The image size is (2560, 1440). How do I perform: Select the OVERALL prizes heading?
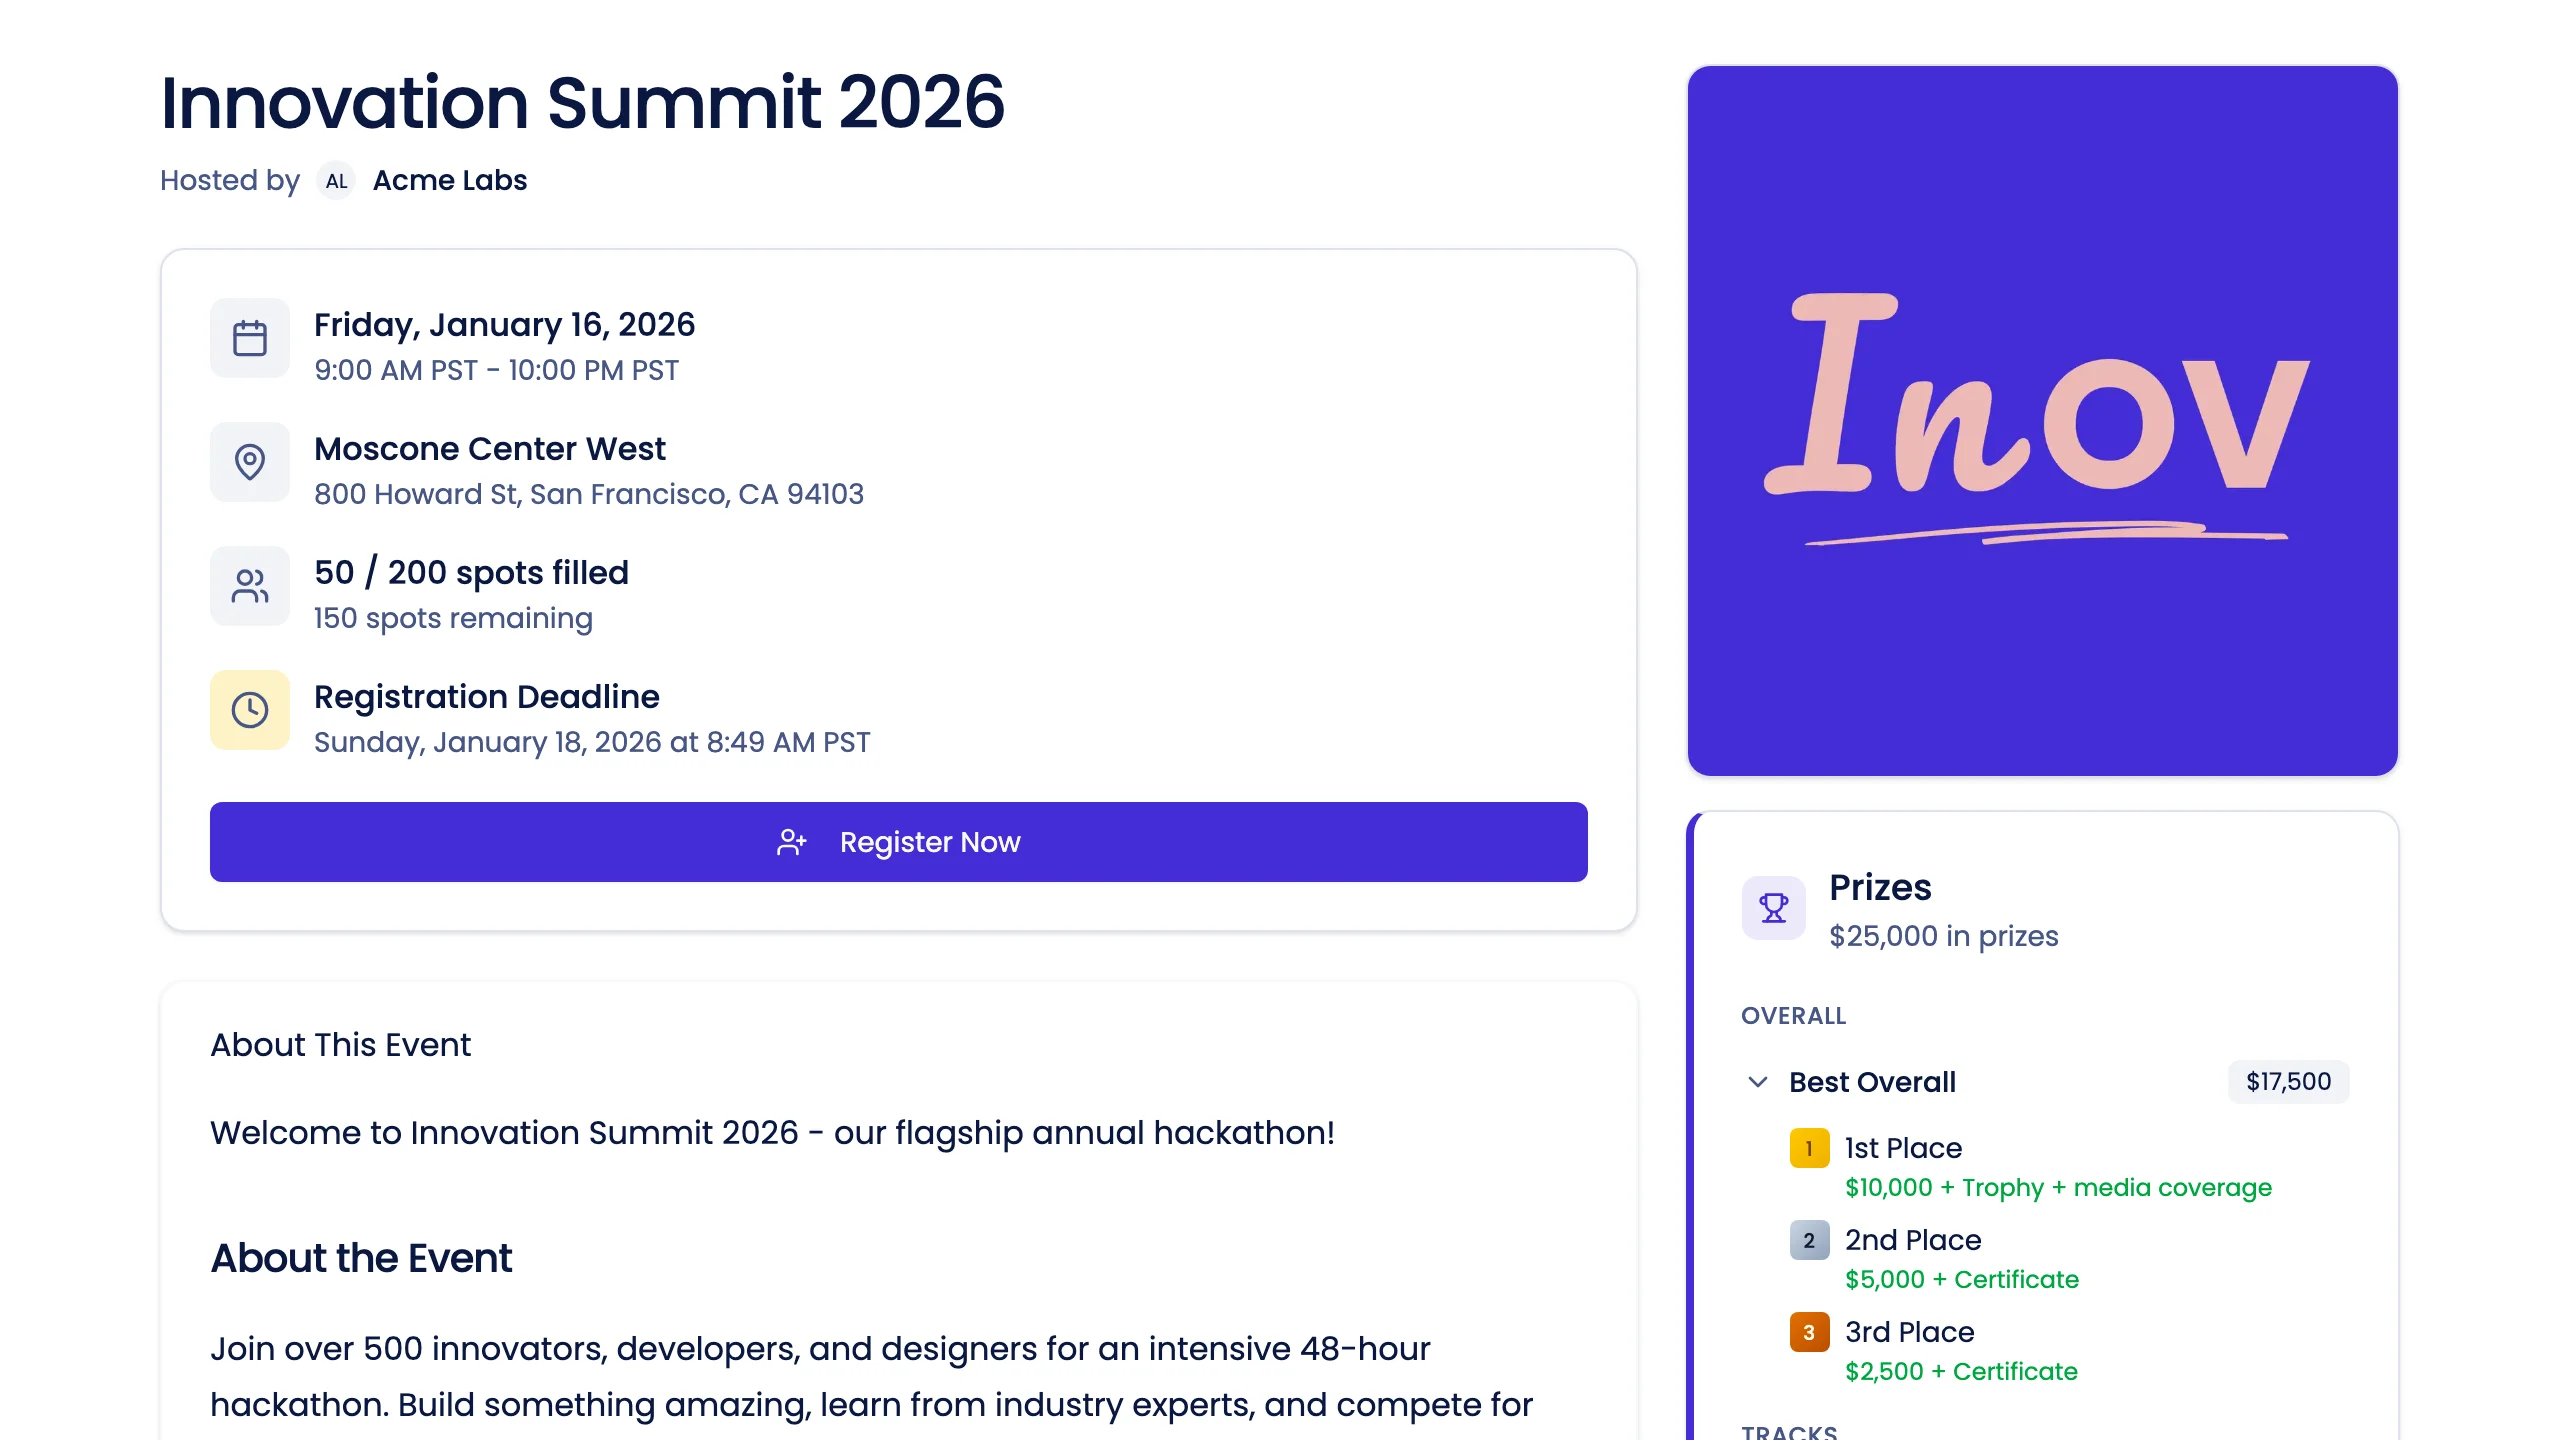1793,1016
